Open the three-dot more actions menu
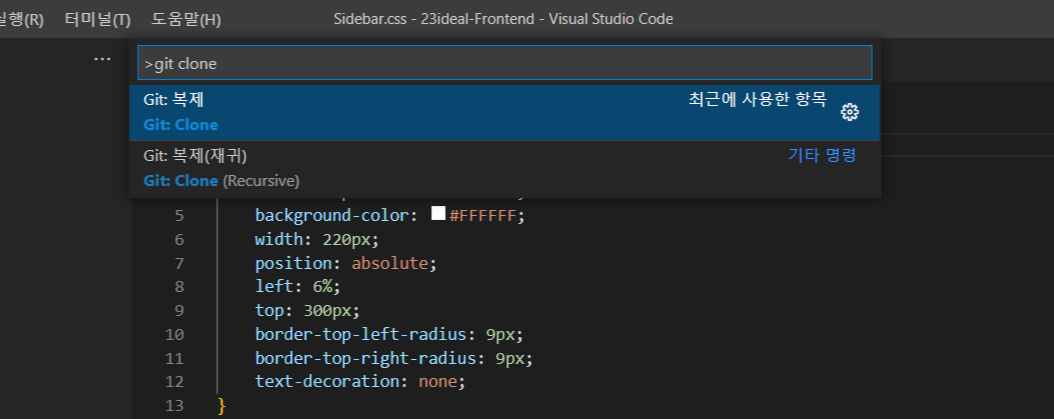The height and width of the screenshot is (419, 1054). pos(102,59)
